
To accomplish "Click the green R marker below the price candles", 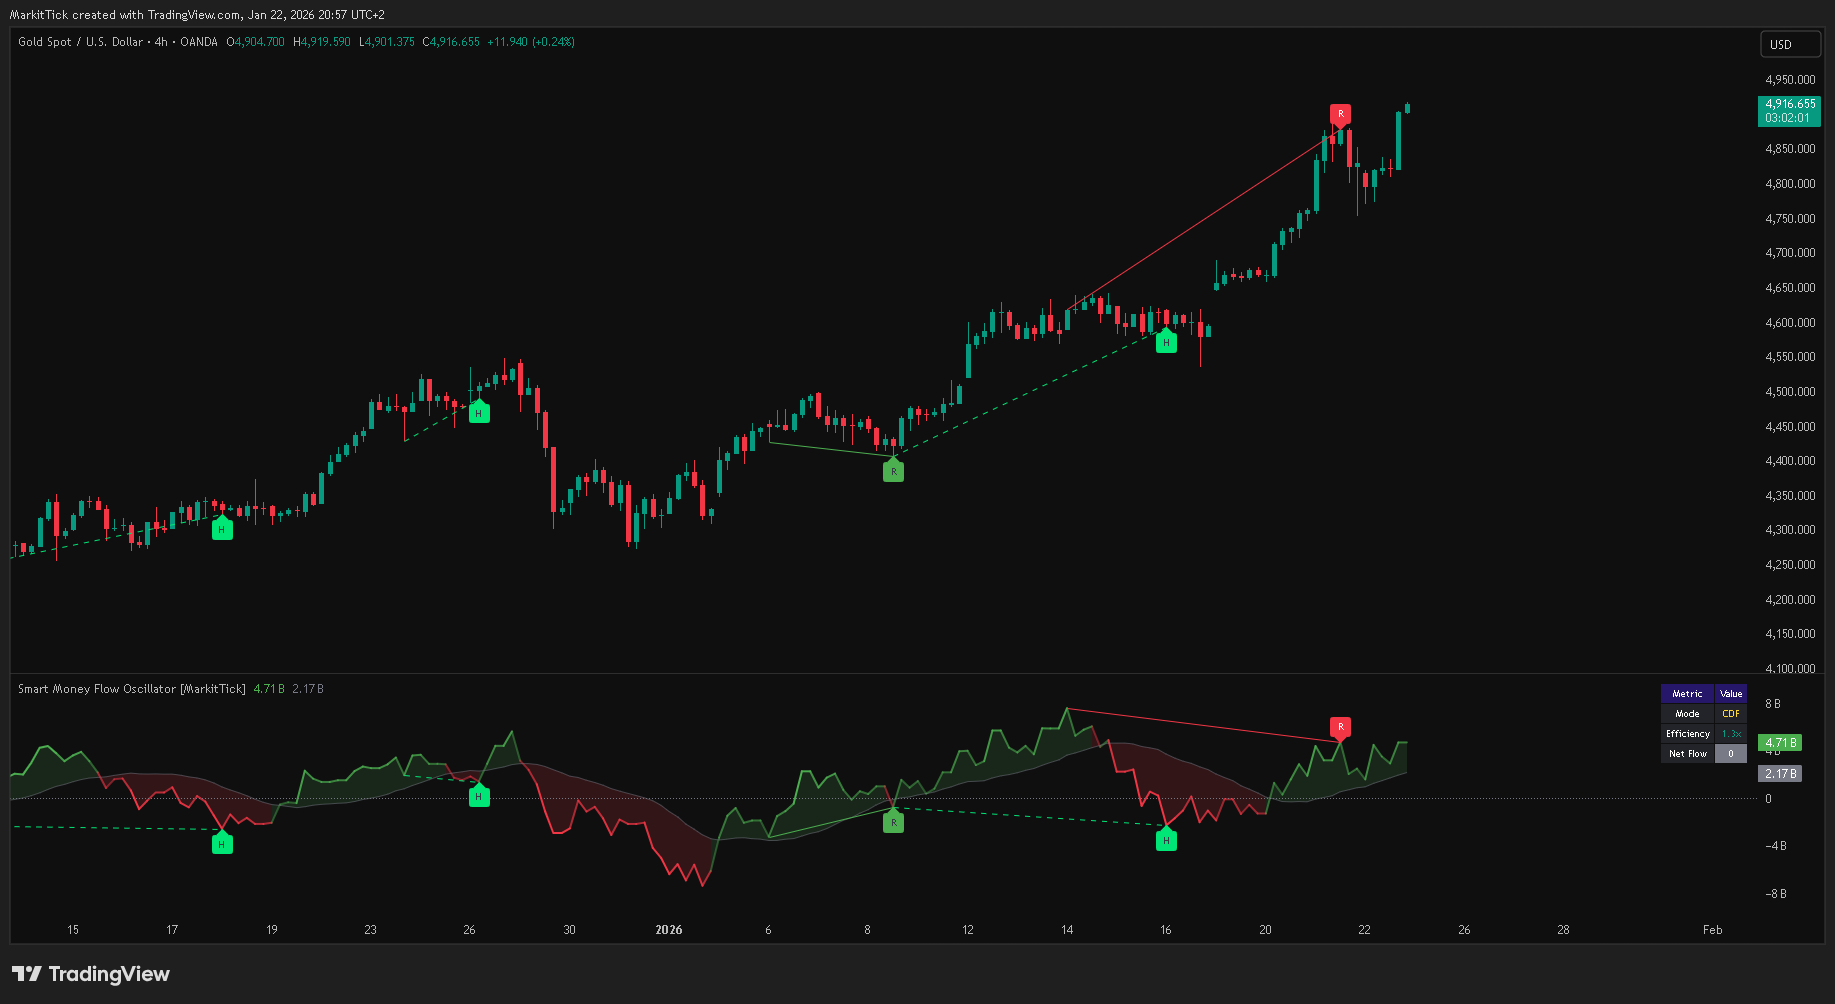I will (x=893, y=471).
